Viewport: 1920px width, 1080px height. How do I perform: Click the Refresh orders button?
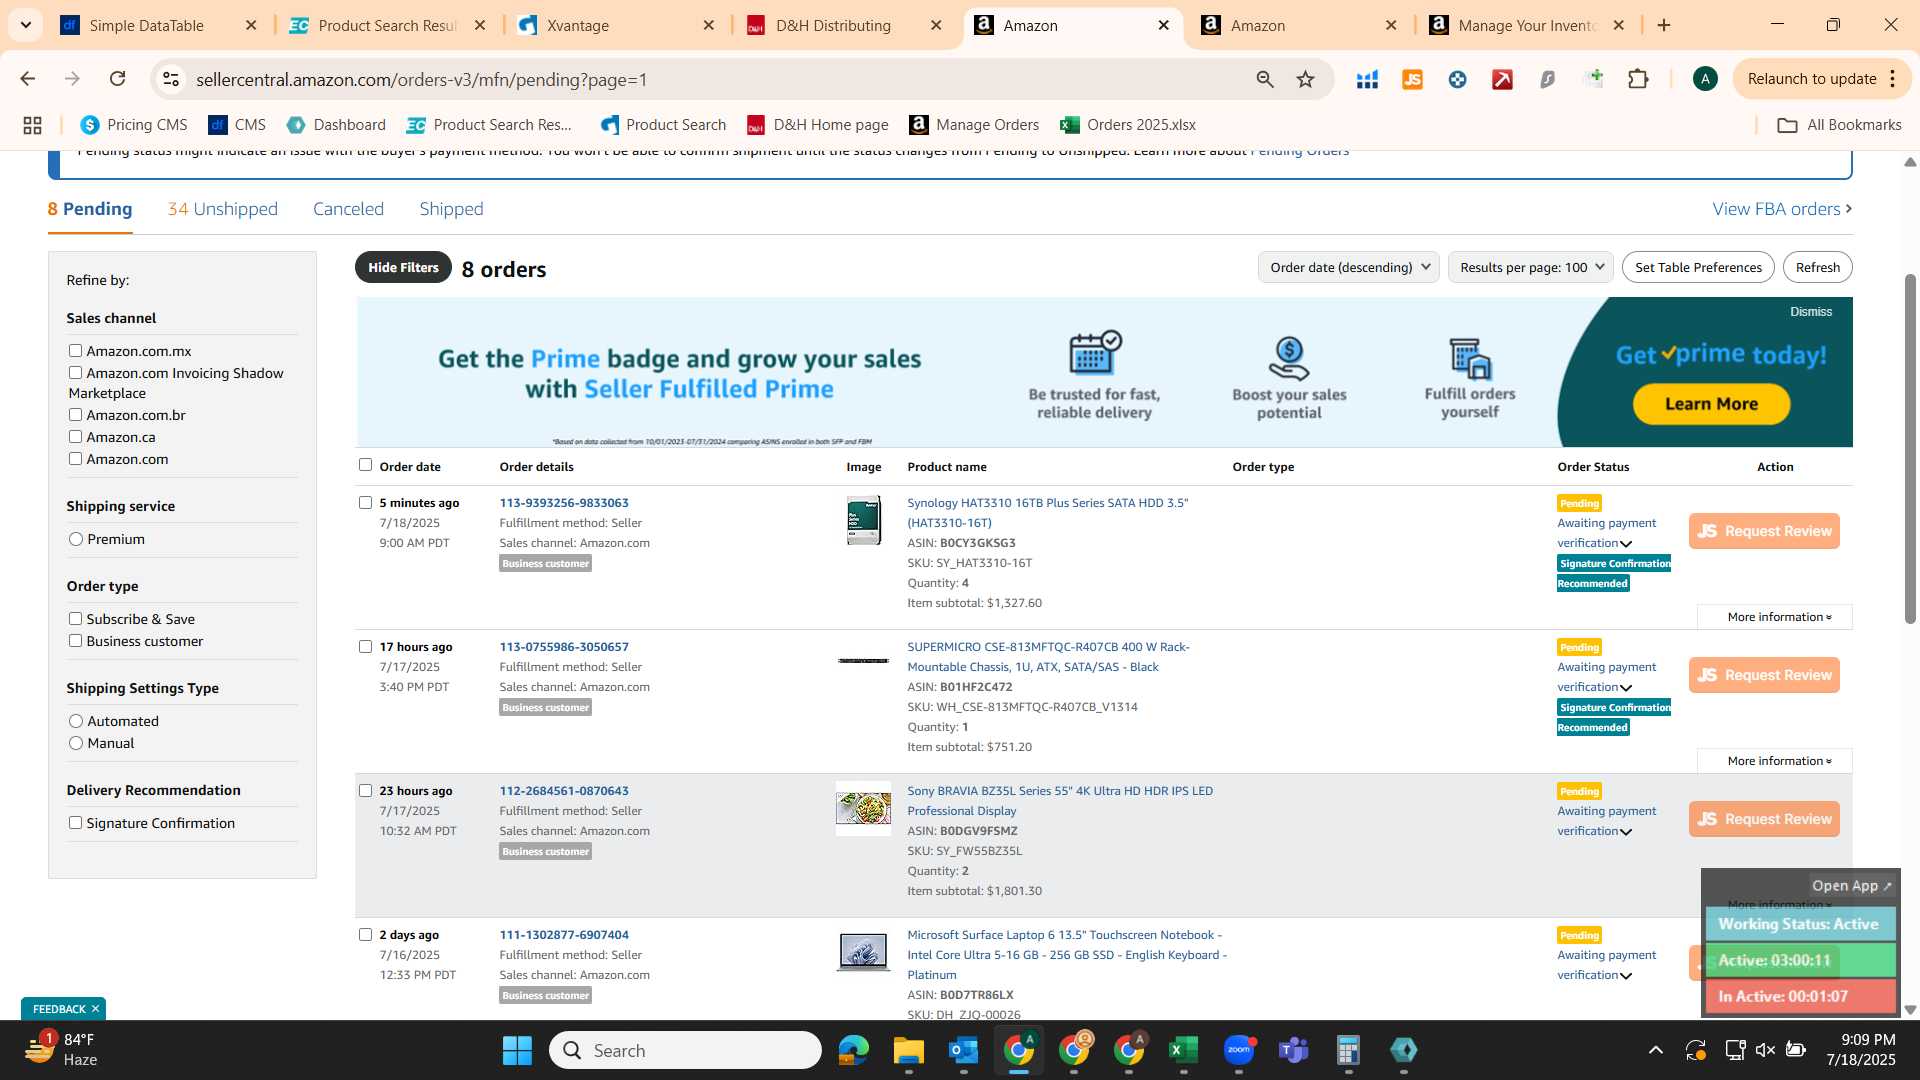(1817, 267)
